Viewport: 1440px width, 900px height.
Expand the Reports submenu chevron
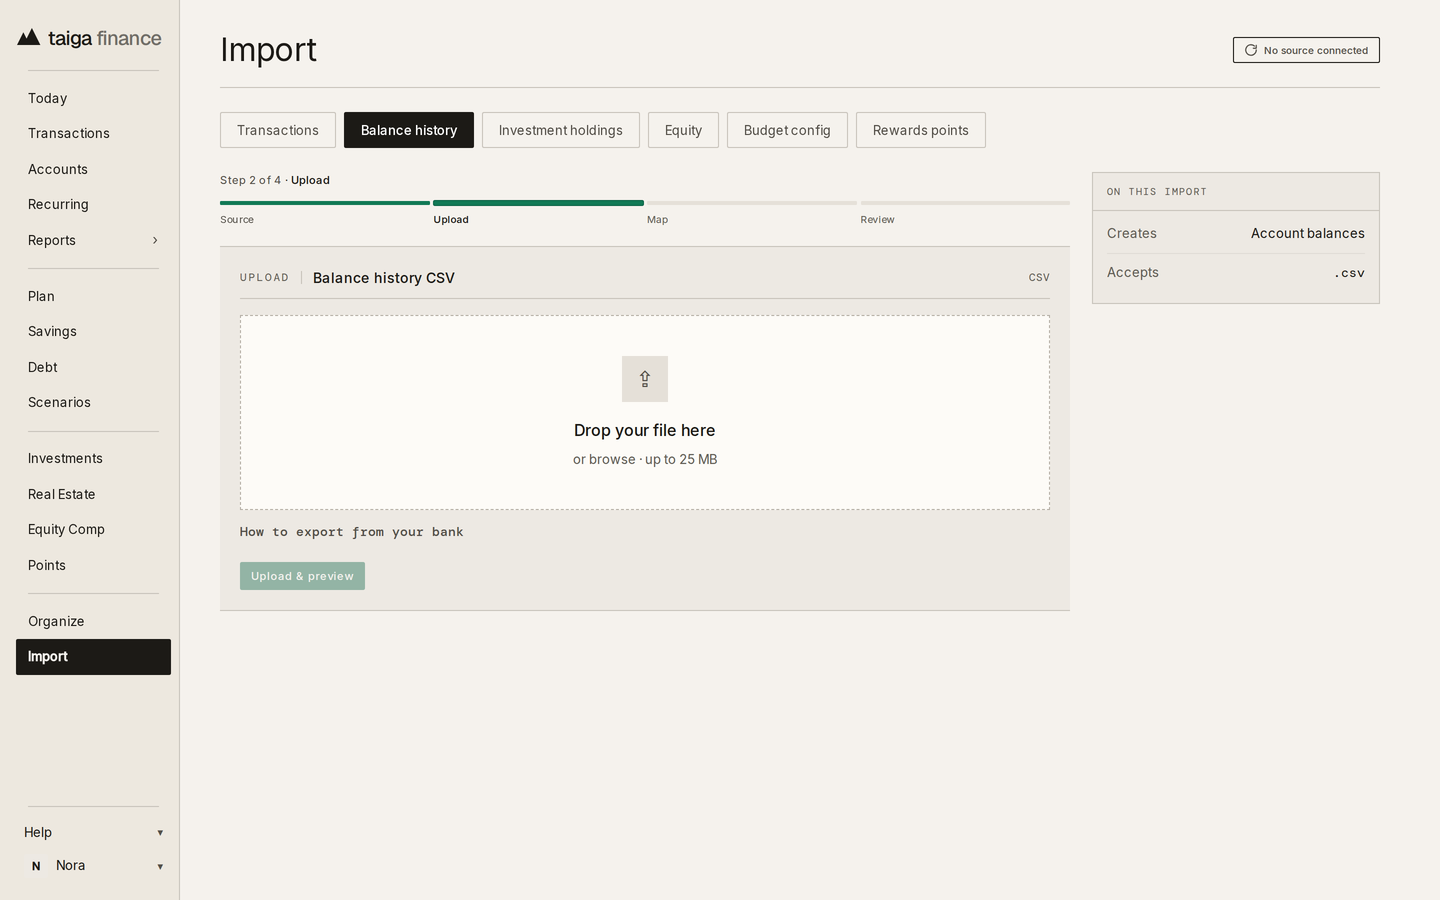(x=155, y=240)
